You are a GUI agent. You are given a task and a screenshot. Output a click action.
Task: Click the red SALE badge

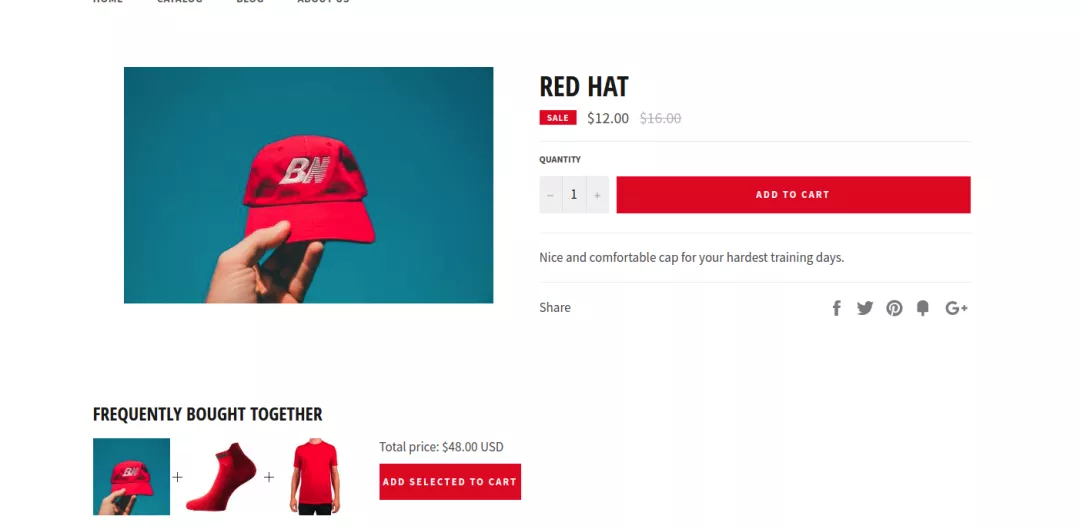pos(558,118)
